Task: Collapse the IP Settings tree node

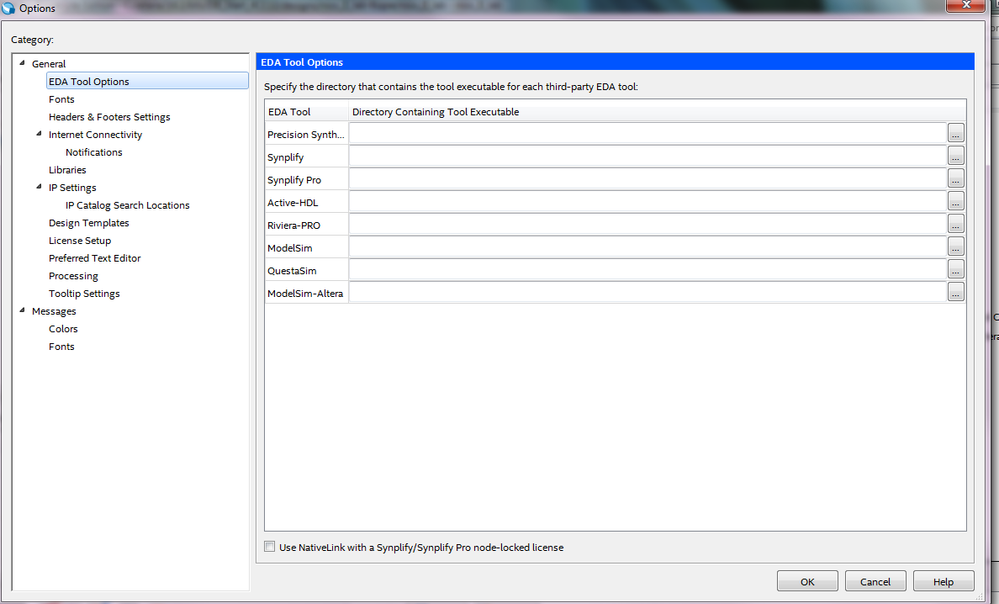Action: tap(39, 187)
